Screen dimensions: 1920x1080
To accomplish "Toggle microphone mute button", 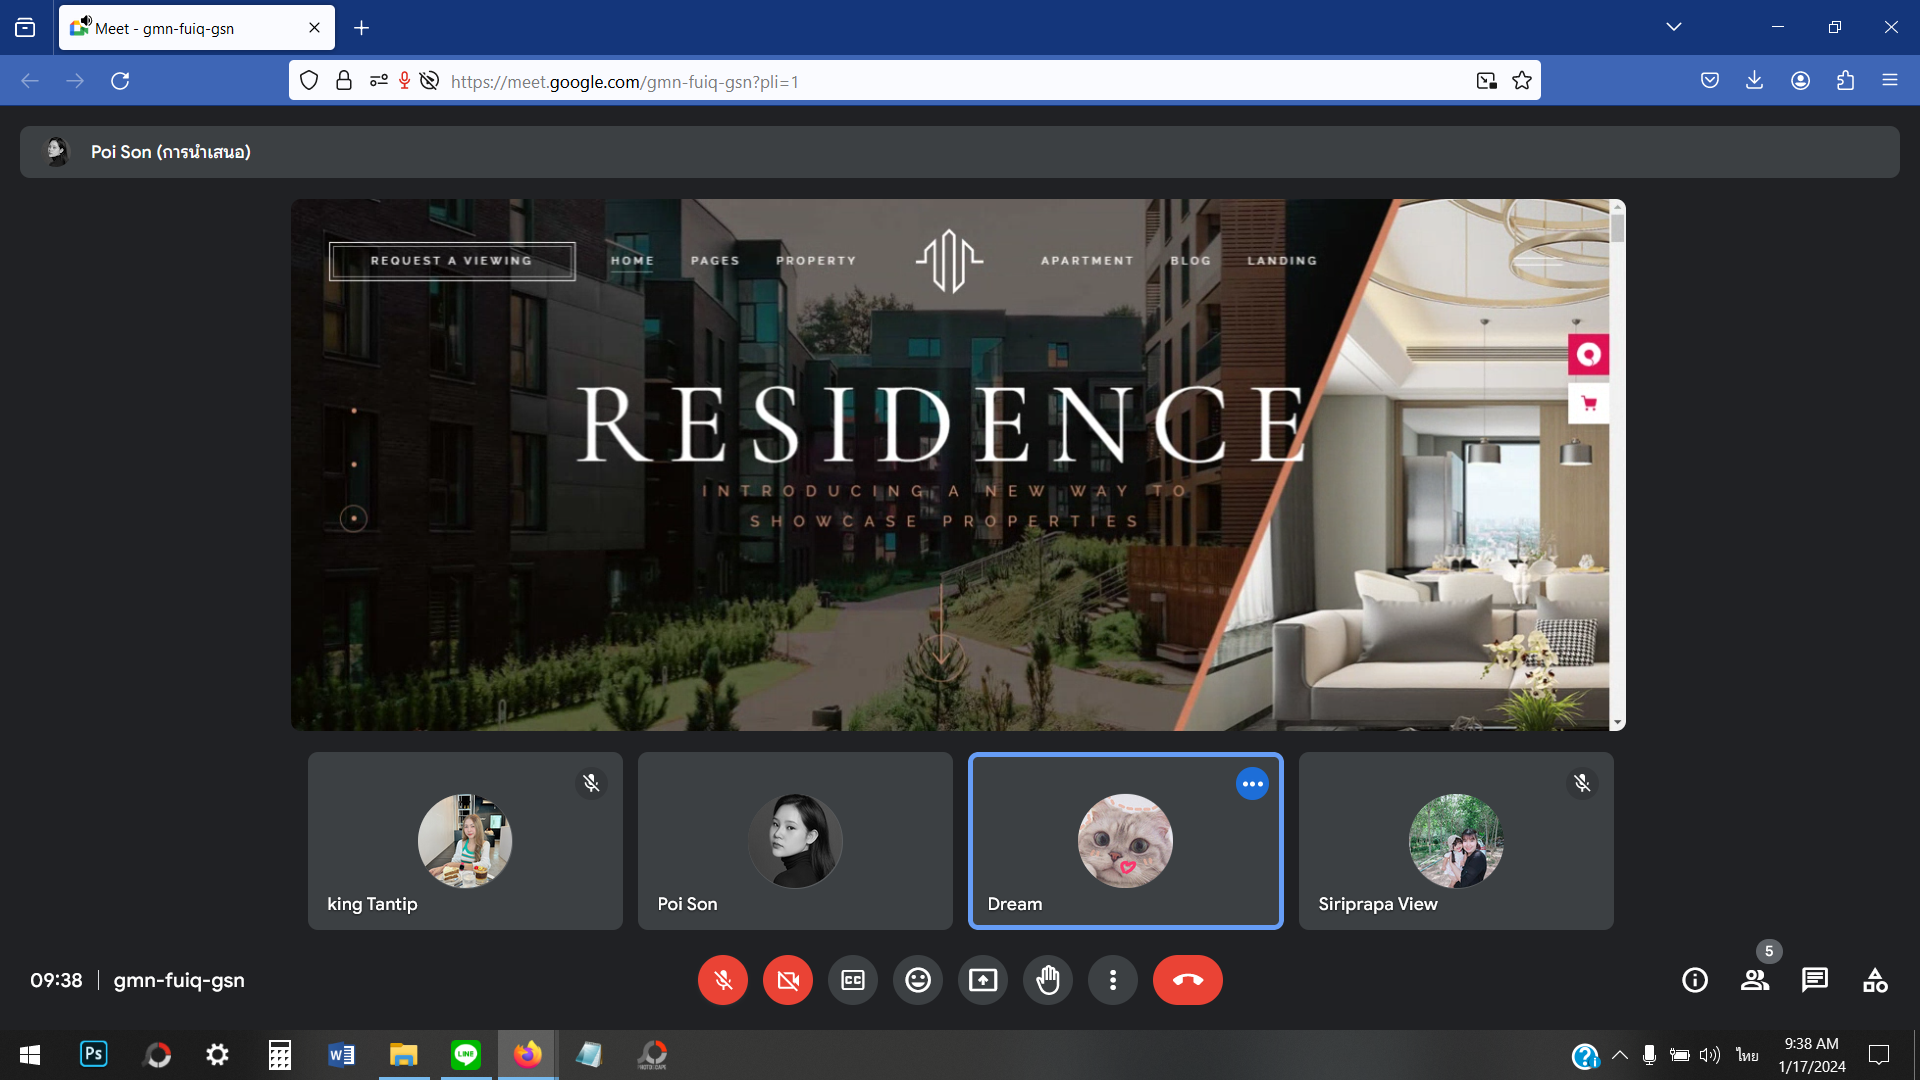I will 722,980.
